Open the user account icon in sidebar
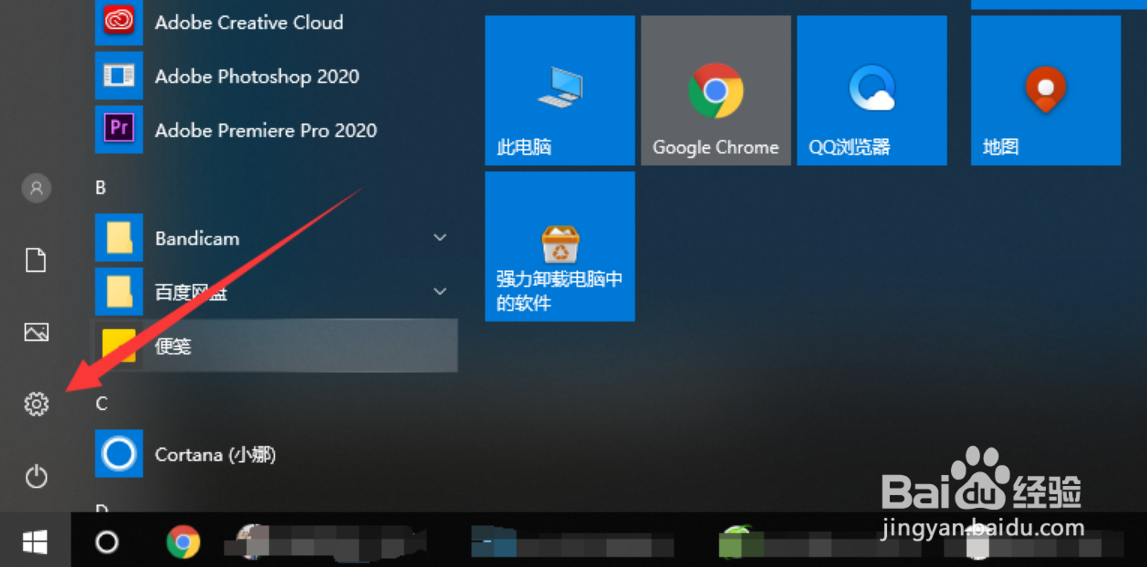Image resolution: width=1147 pixels, height=567 pixels. click(x=36, y=188)
